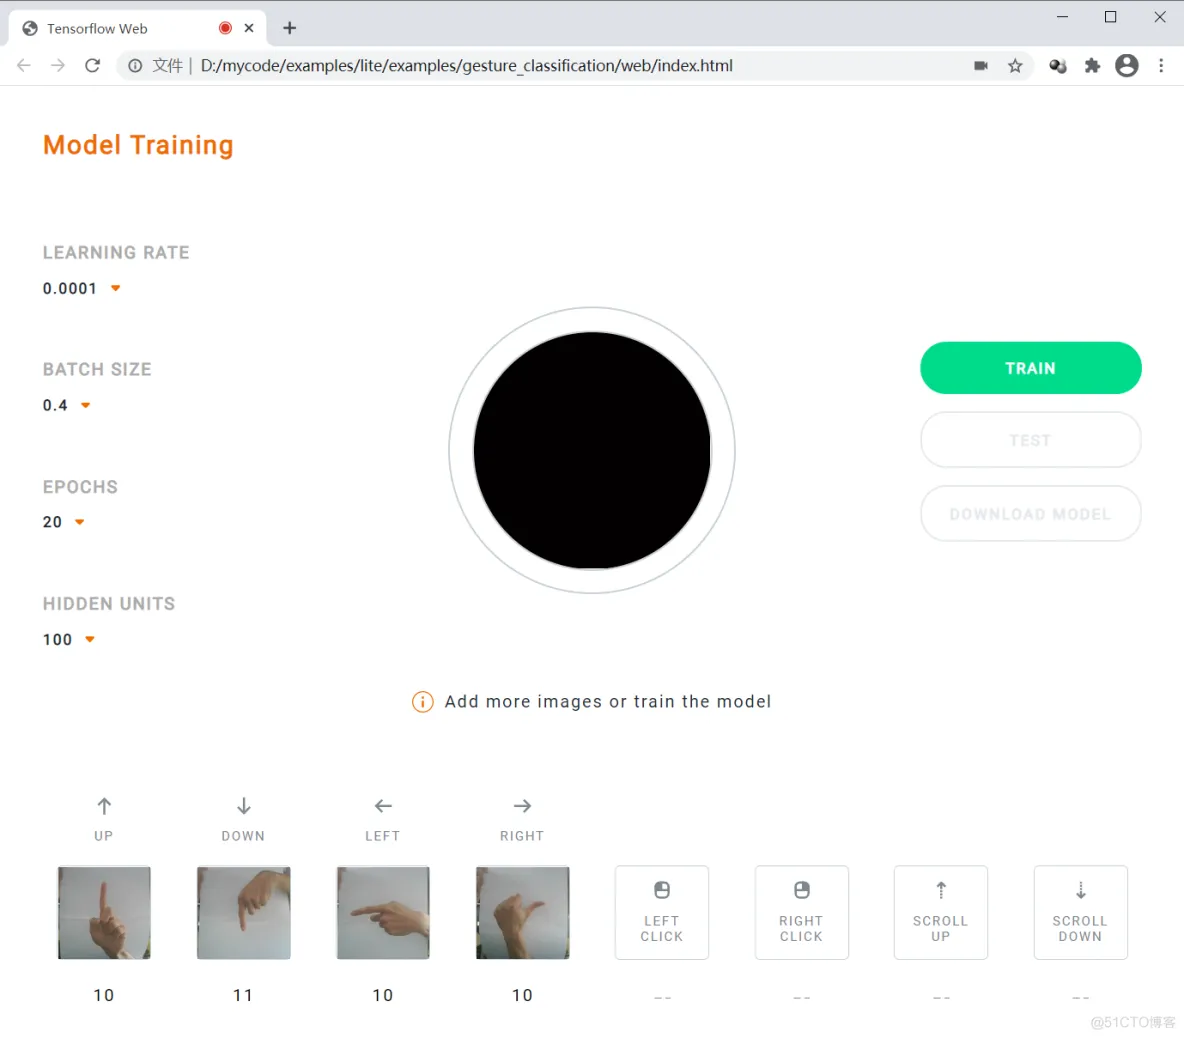The image size is (1184, 1038).
Task: Add image to SCROLL DOWN box
Action: coord(1081,913)
